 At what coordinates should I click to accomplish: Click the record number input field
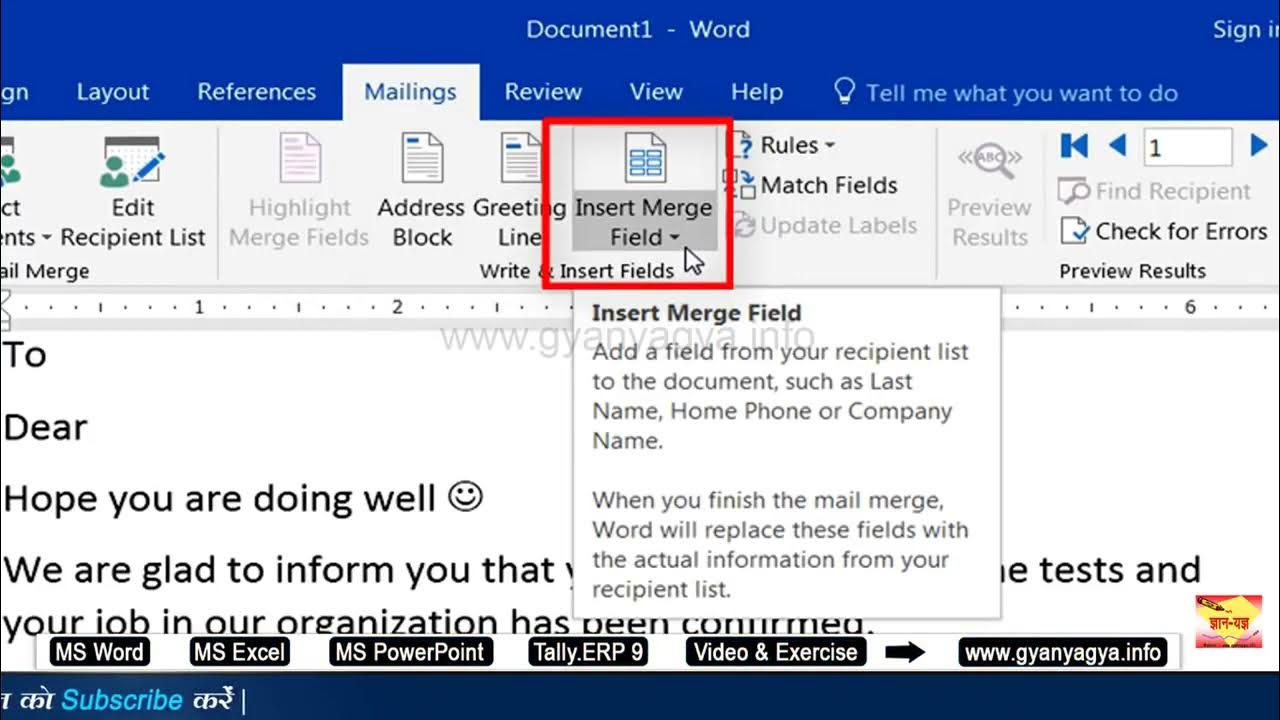(1188, 148)
